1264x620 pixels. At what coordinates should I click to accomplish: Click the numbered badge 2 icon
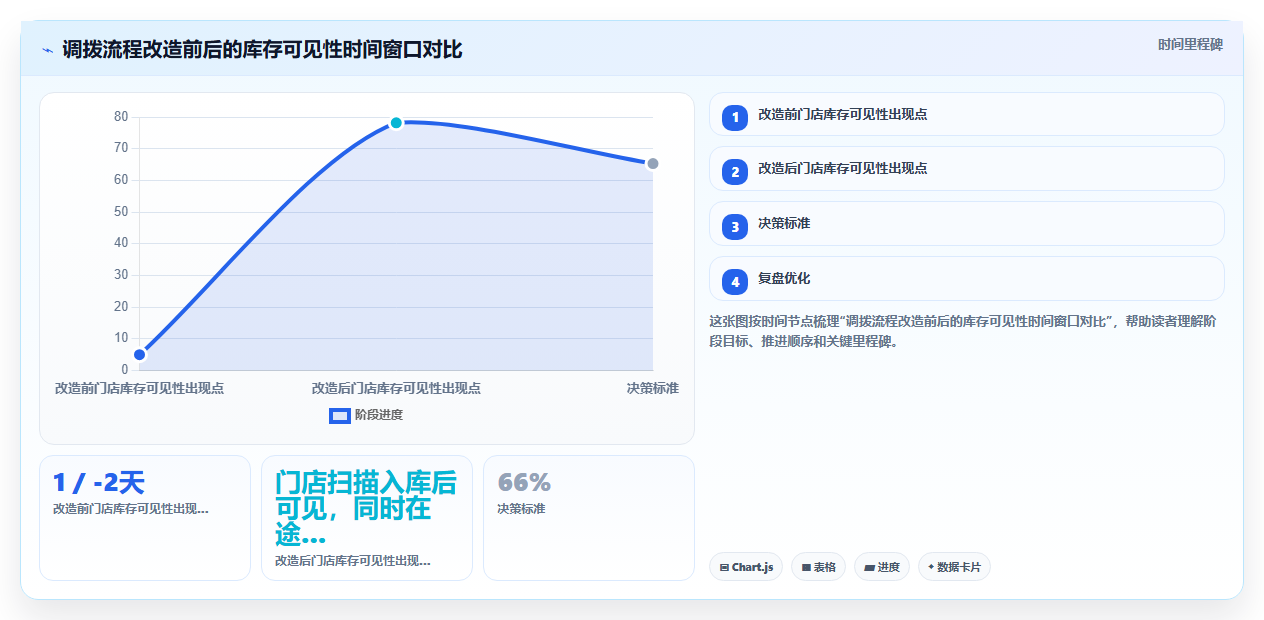point(735,171)
